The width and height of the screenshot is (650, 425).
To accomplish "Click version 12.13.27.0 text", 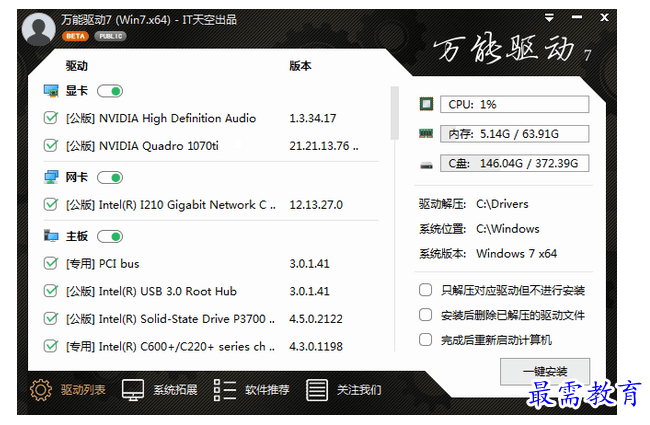I will coord(316,205).
